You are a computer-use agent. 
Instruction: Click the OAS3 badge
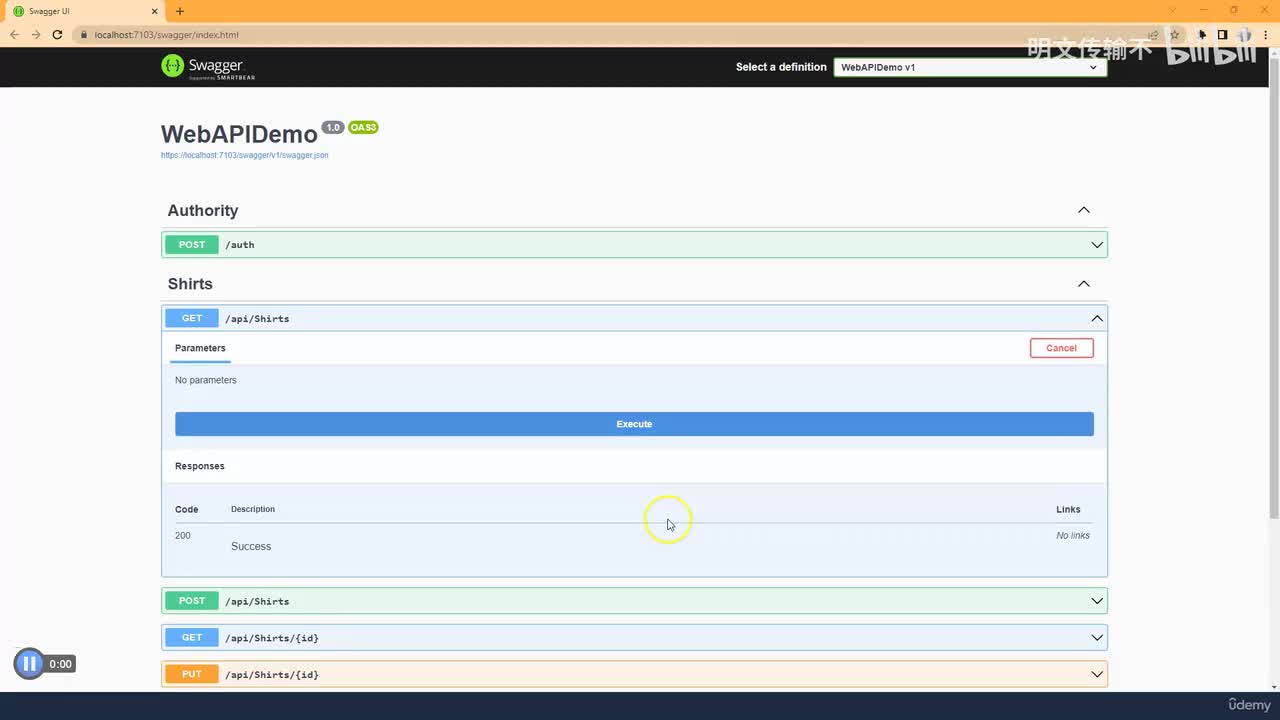363,128
